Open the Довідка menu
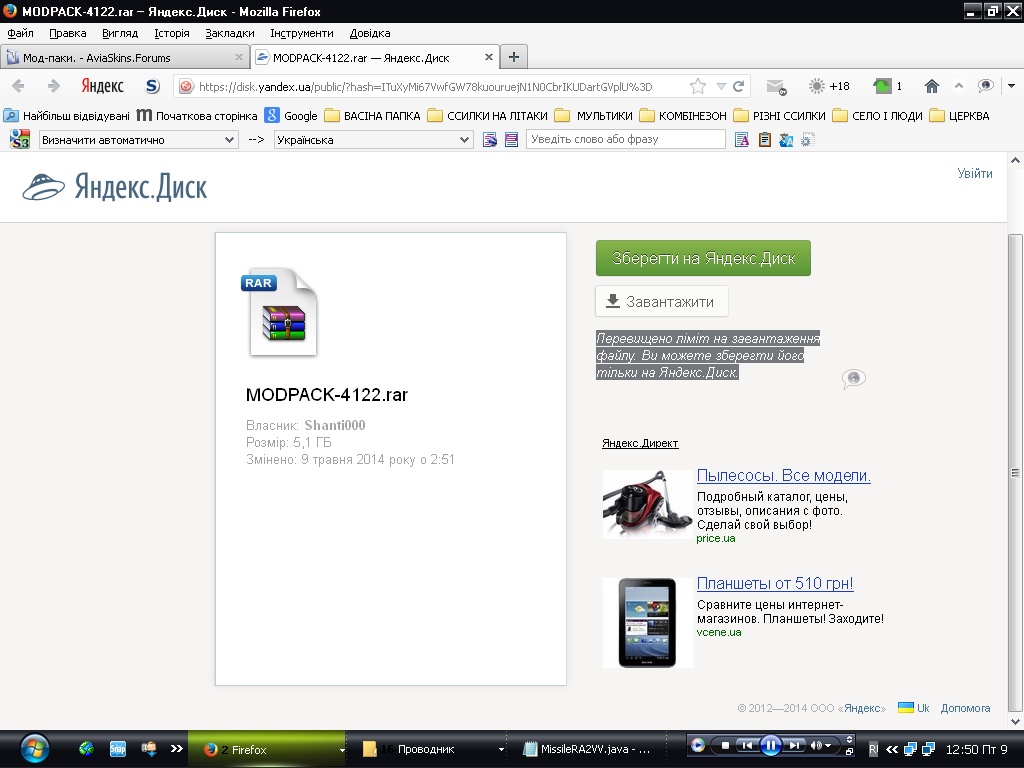Image resolution: width=1024 pixels, height=768 pixels. click(370, 33)
